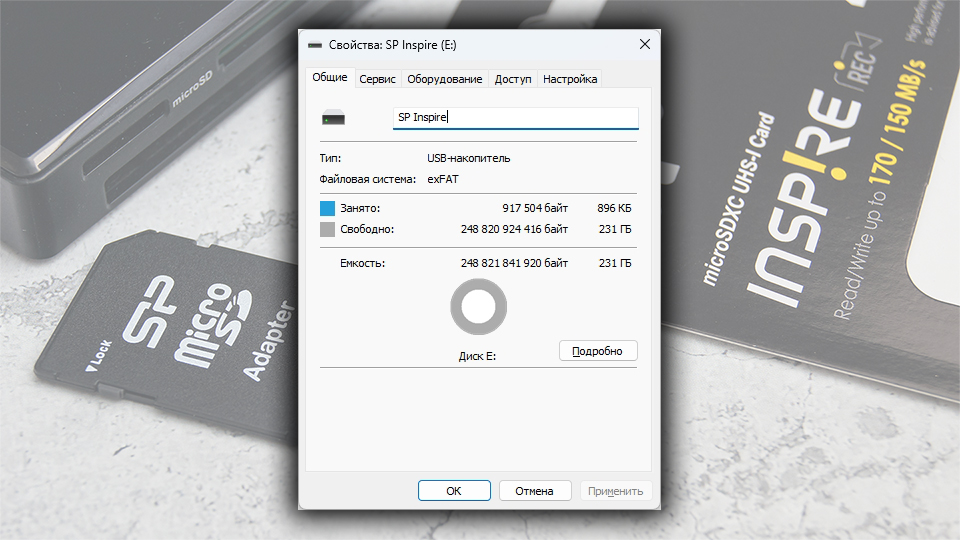Click the blue Занято color swatch
The width and height of the screenshot is (960, 540).
pyautogui.click(x=328, y=208)
